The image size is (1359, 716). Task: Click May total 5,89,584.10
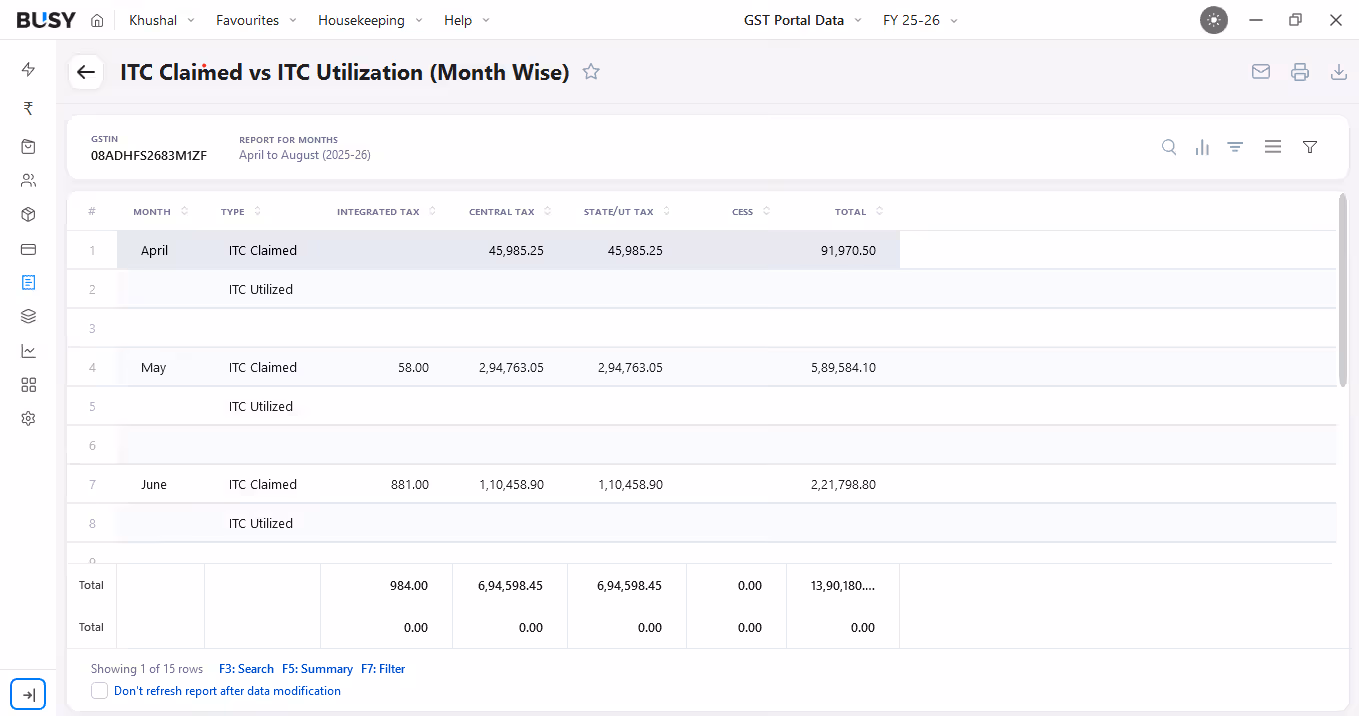click(x=843, y=368)
